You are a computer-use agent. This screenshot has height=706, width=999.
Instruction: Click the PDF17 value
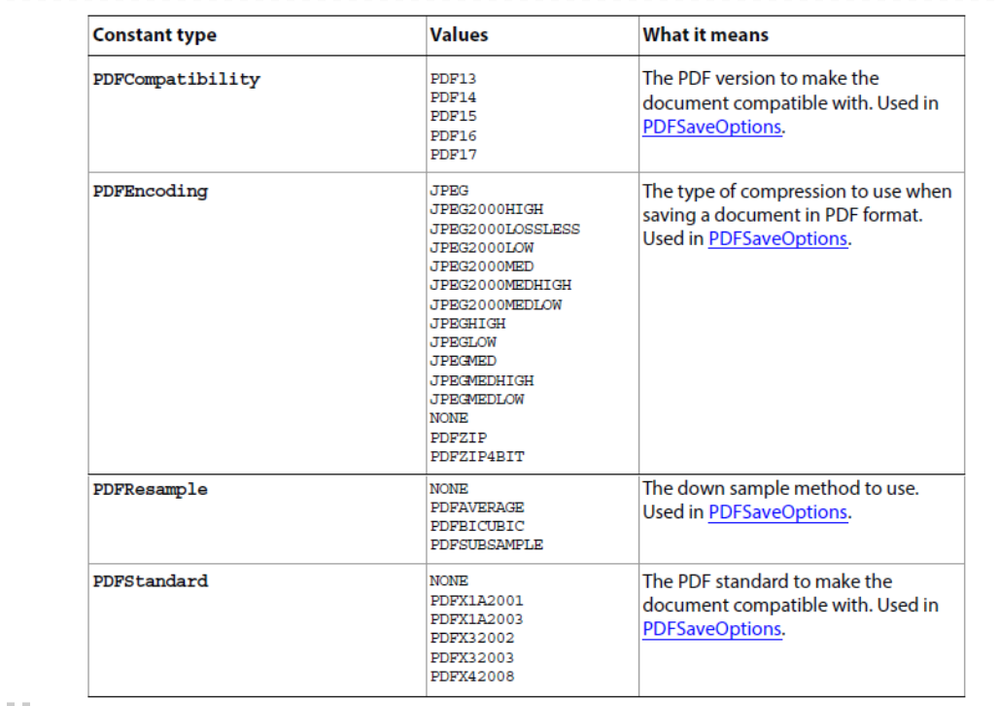coord(453,155)
